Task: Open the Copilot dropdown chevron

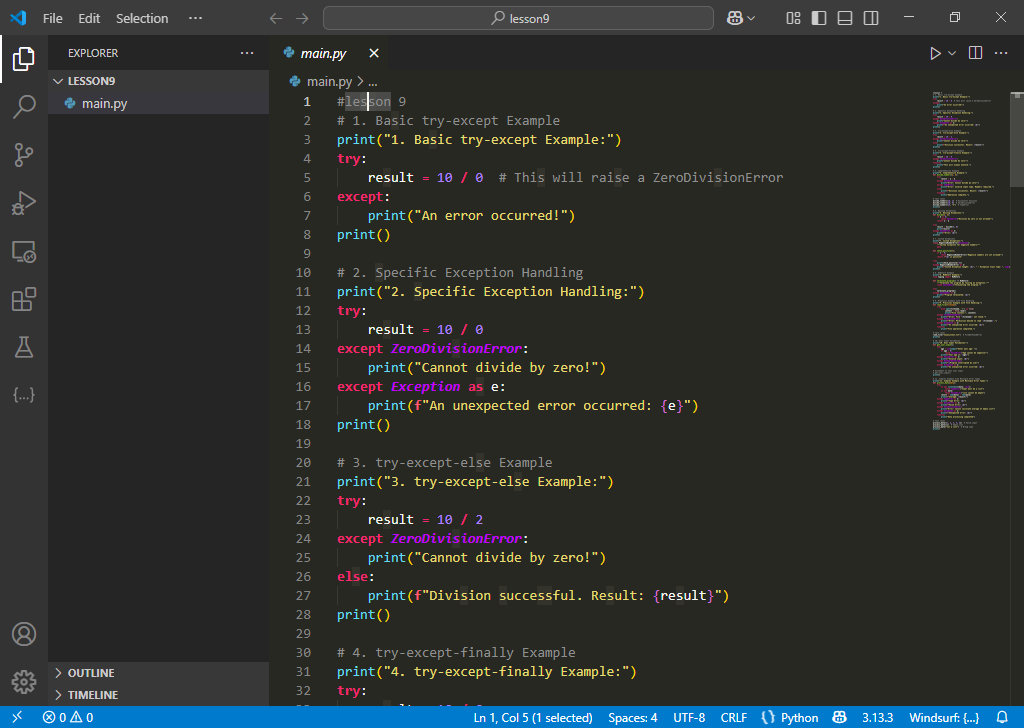Action: (x=751, y=18)
